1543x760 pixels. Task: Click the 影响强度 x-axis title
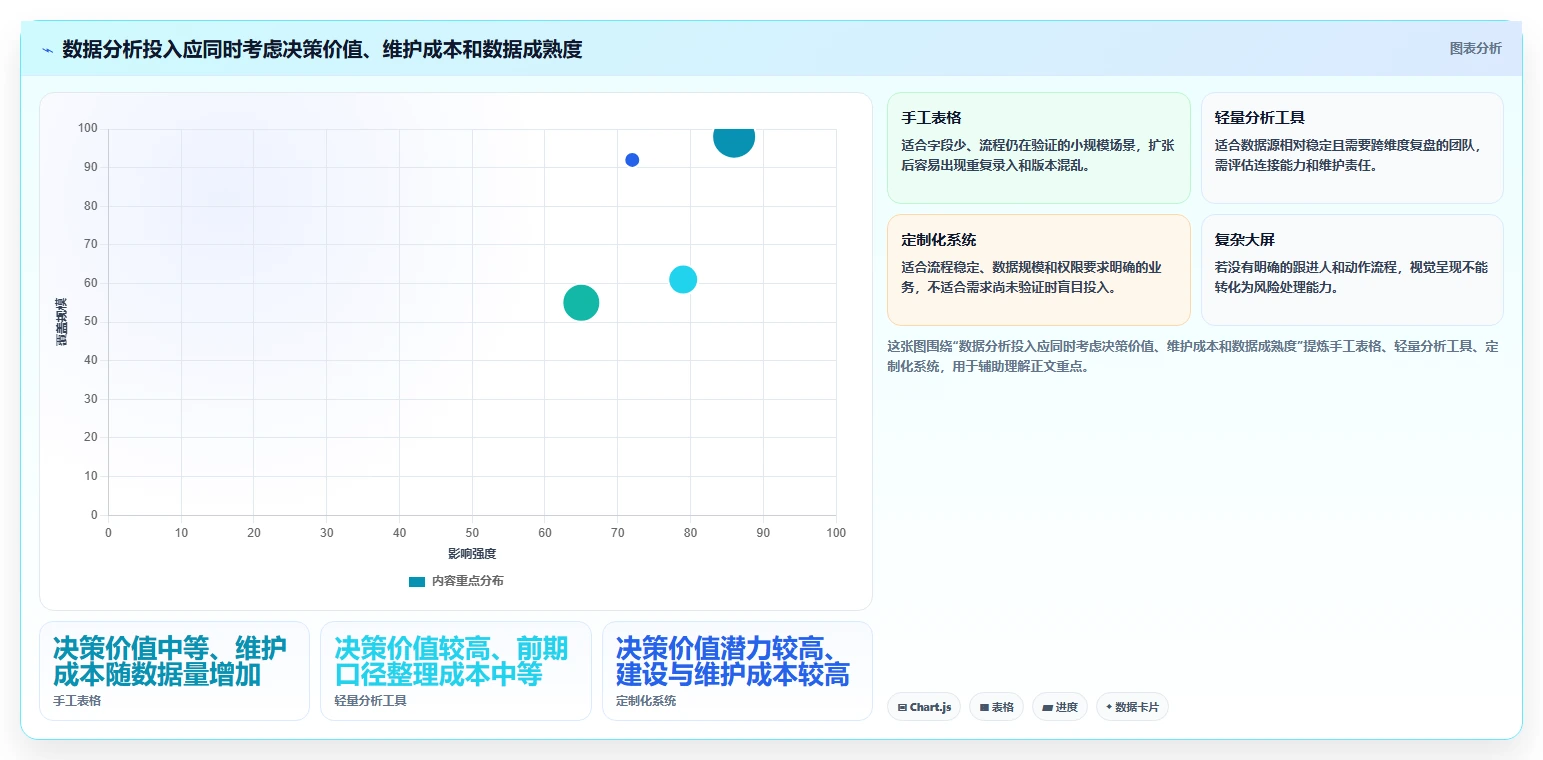tap(472, 554)
